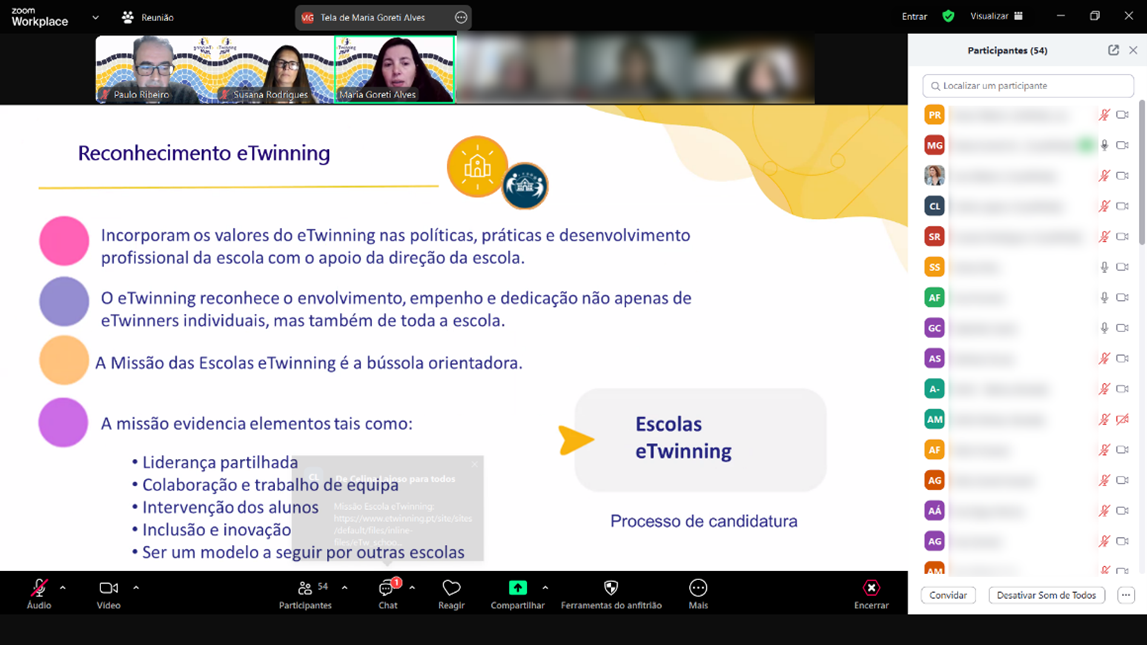Select Susana Rodrigues's video thumbnail

click(274, 69)
